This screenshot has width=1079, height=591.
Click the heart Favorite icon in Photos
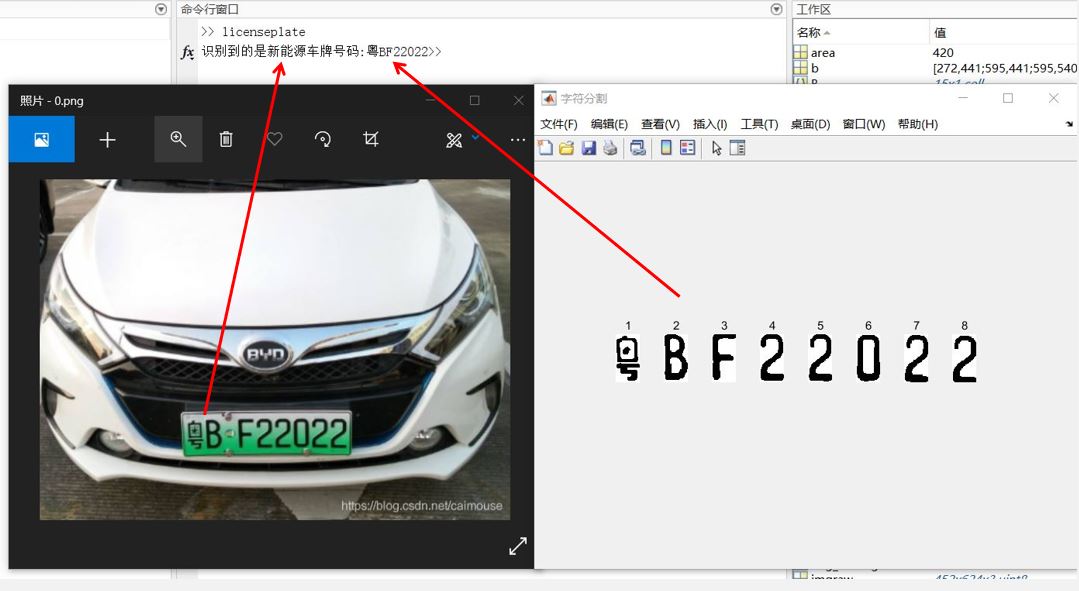click(x=275, y=140)
